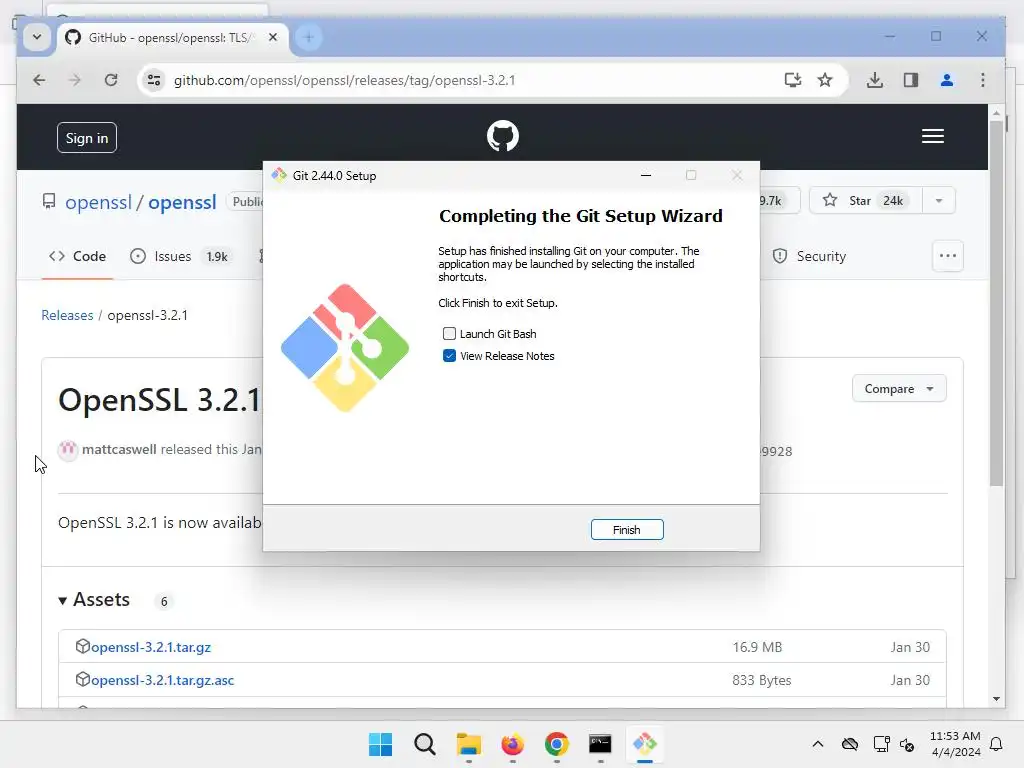Viewport: 1024px width, 768px height.
Task: Click mattcaswell's avatar image
Action: (x=68, y=450)
